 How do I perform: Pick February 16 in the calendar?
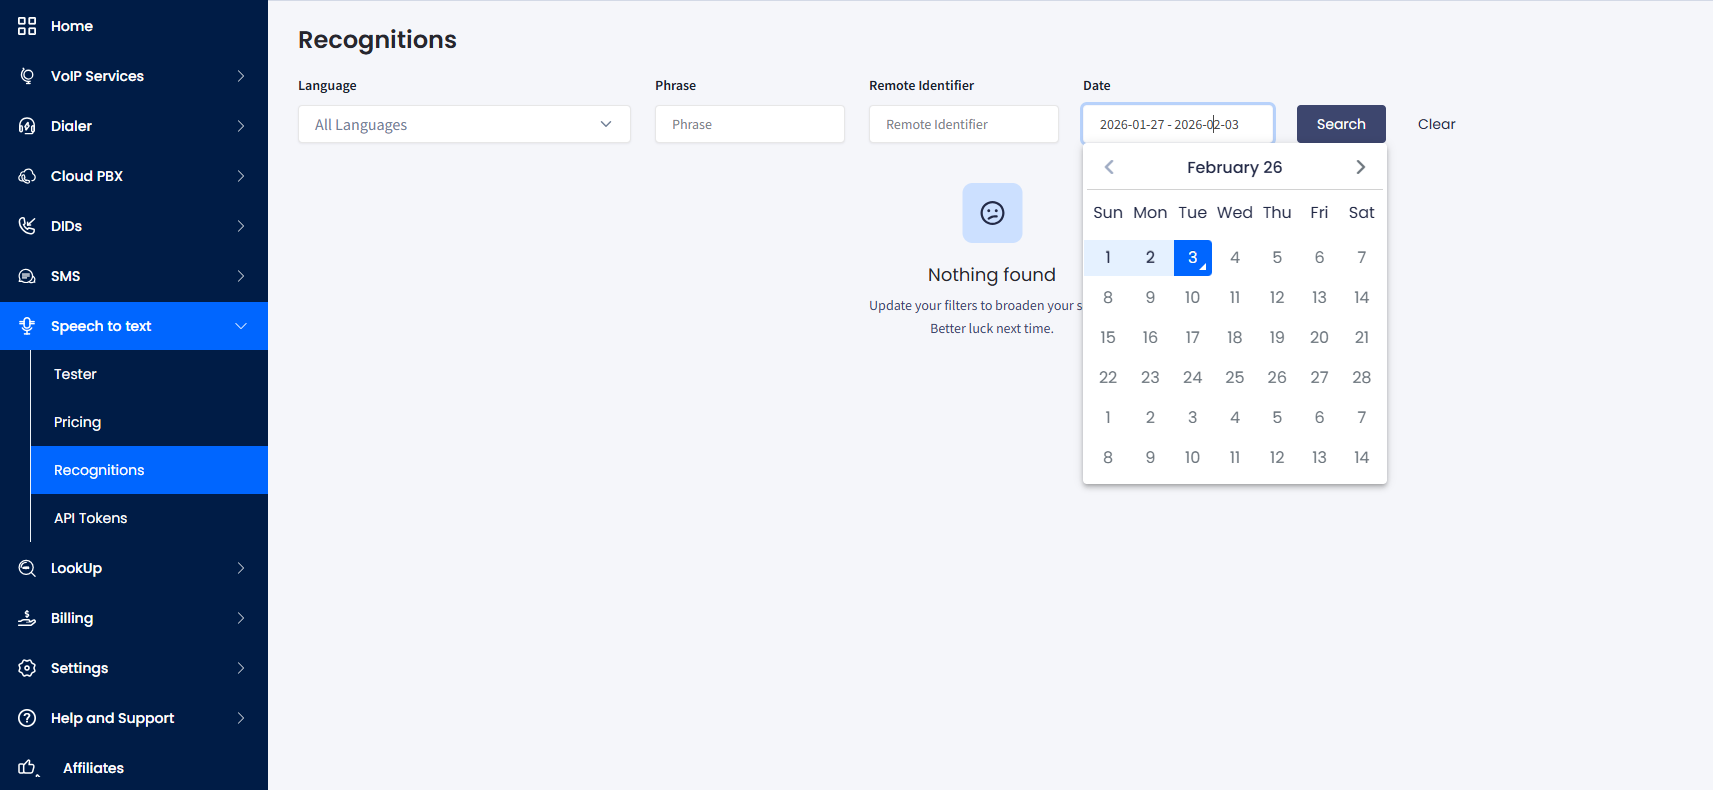(x=1150, y=337)
